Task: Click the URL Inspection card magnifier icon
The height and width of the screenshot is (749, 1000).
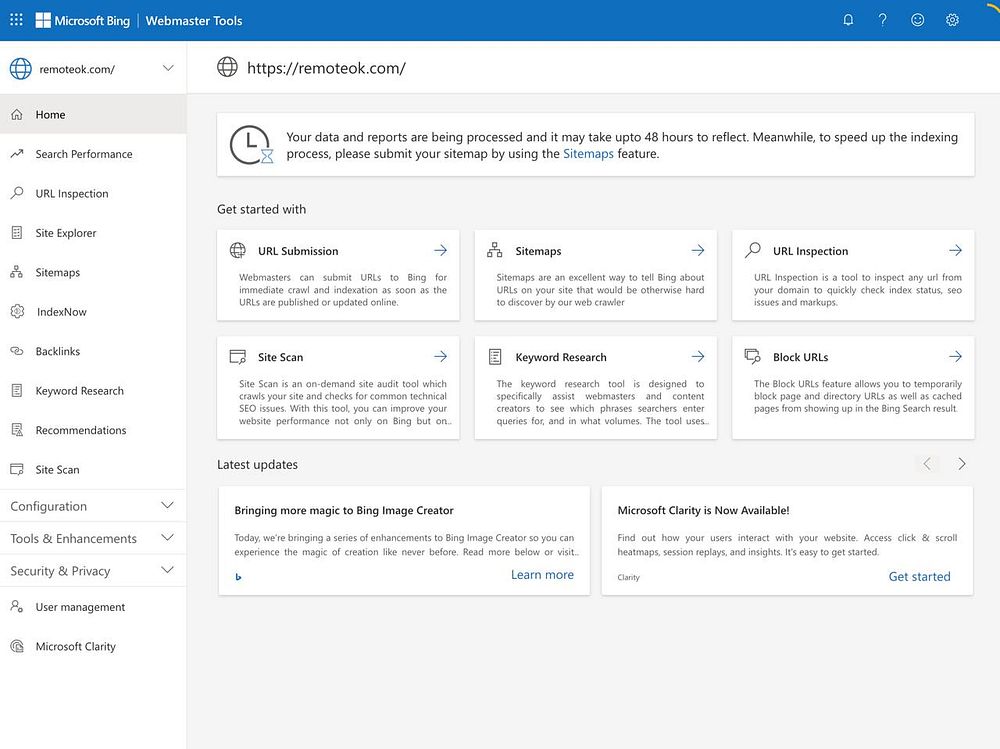Action: [753, 249]
